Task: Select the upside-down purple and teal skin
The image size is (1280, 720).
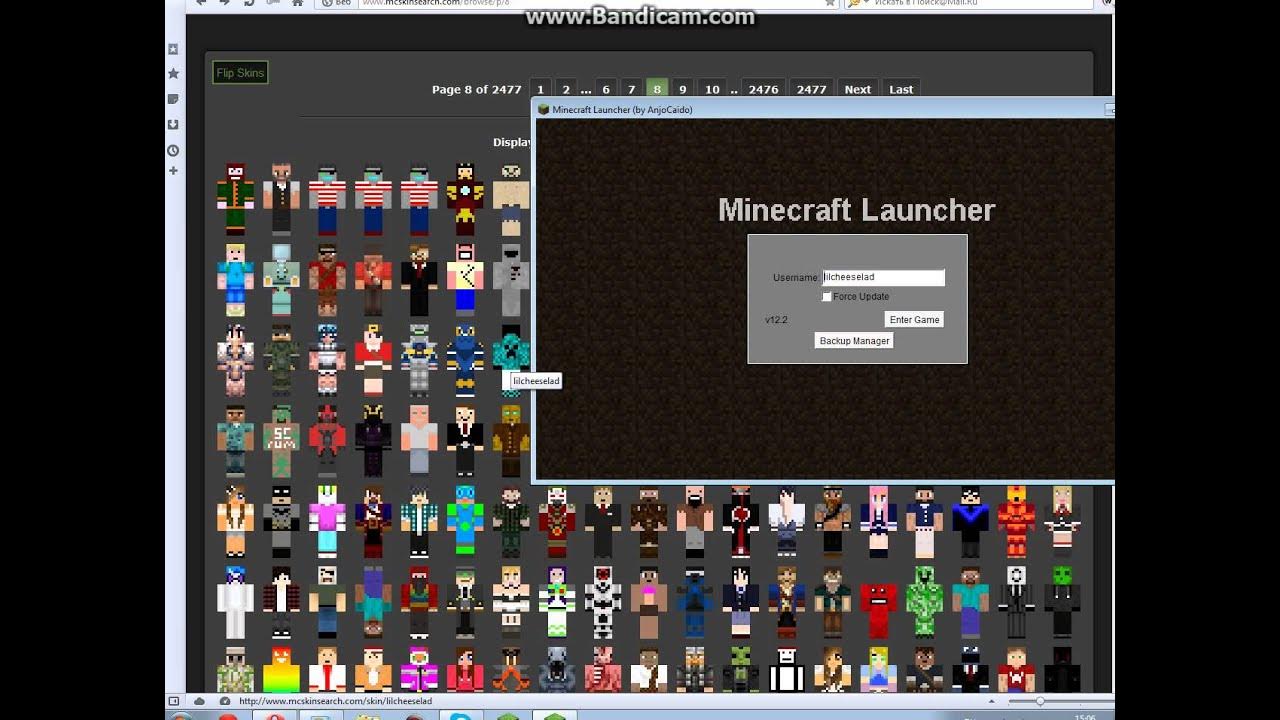Action: (x=373, y=602)
